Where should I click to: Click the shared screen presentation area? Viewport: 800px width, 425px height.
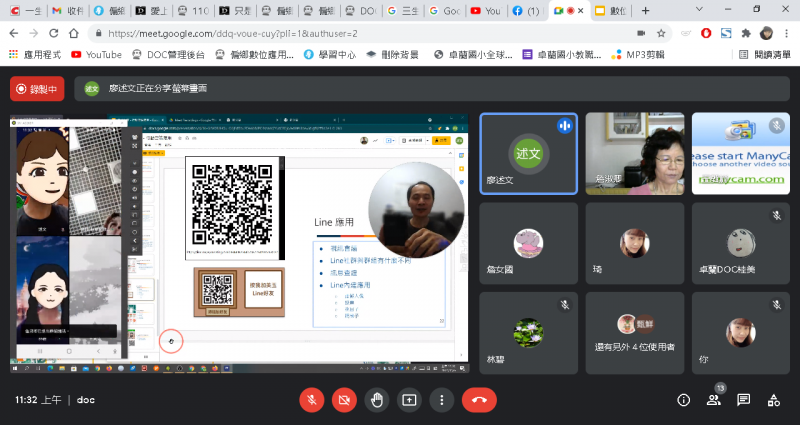click(240, 243)
